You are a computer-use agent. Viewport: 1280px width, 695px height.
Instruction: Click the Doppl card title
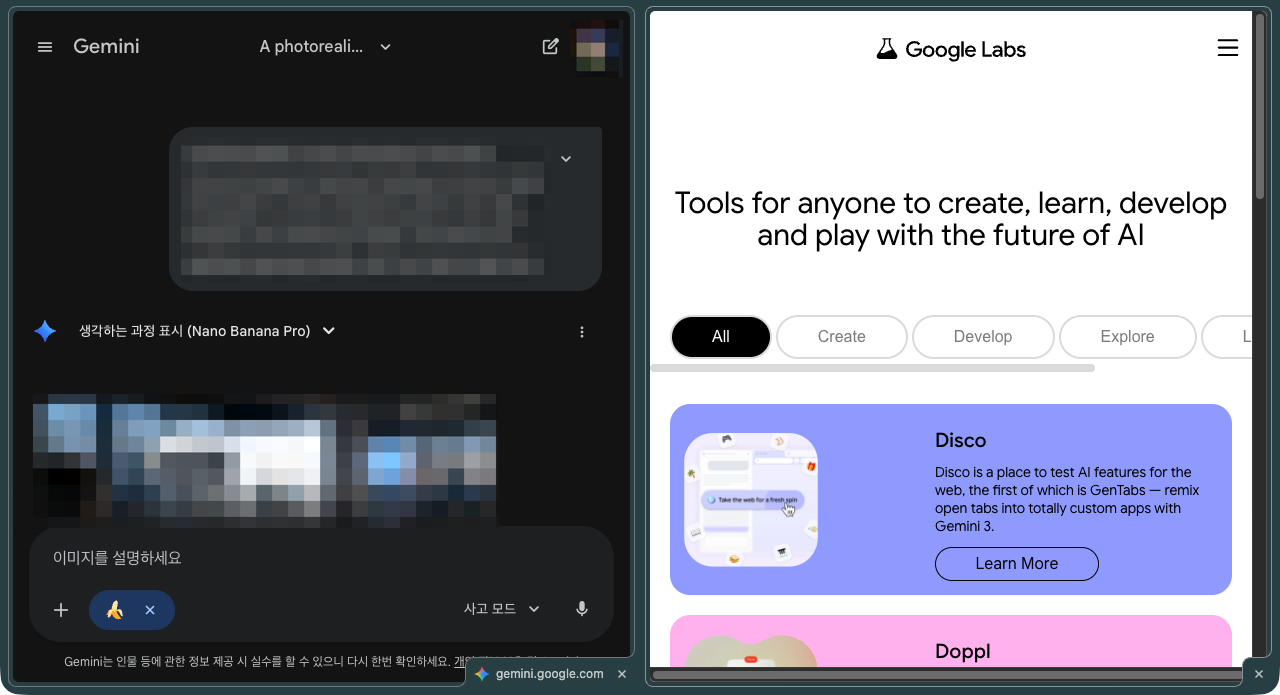963,651
